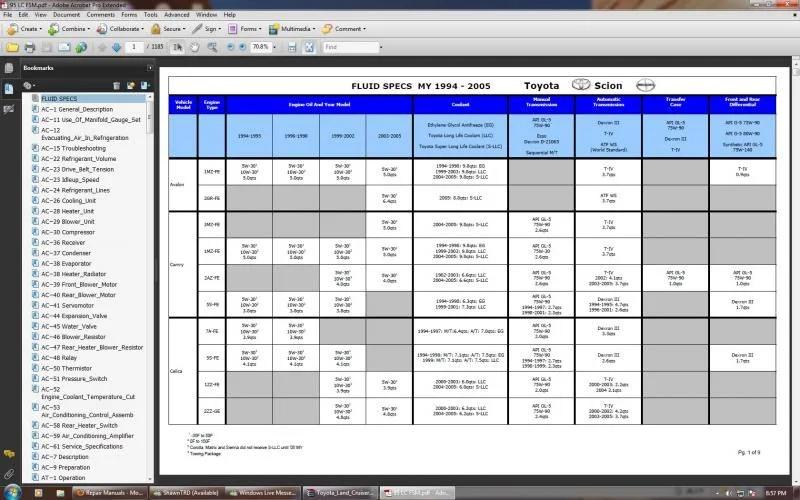800x500 pixels.
Task: Open bookmark AC-37 Condenser
Action: point(66,253)
